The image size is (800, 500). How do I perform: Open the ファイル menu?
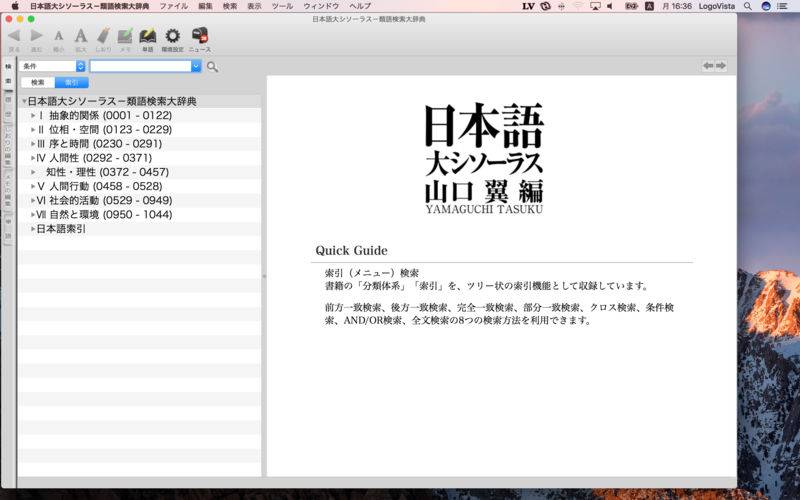[x=174, y=6]
